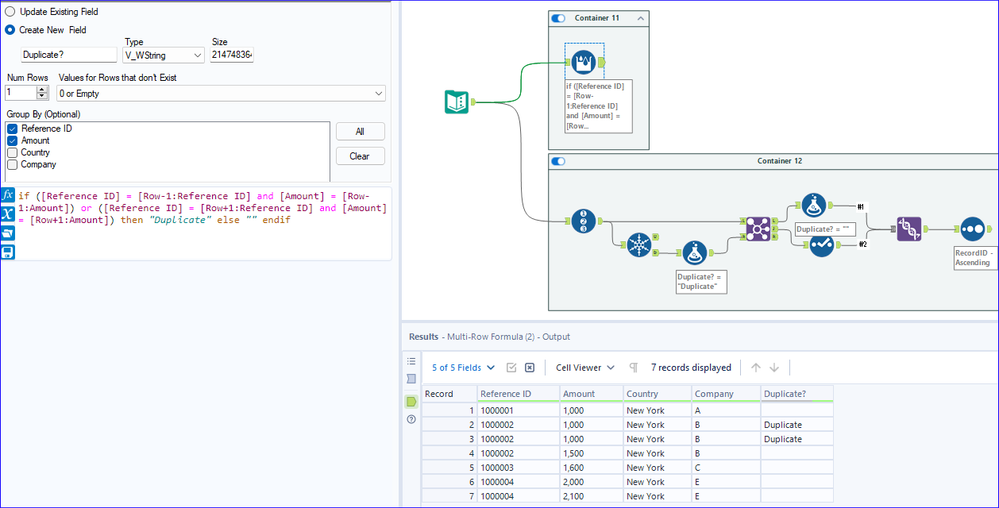Click the new field name box containing Duplicate?
The height and width of the screenshot is (508, 999).
(69, 55)
